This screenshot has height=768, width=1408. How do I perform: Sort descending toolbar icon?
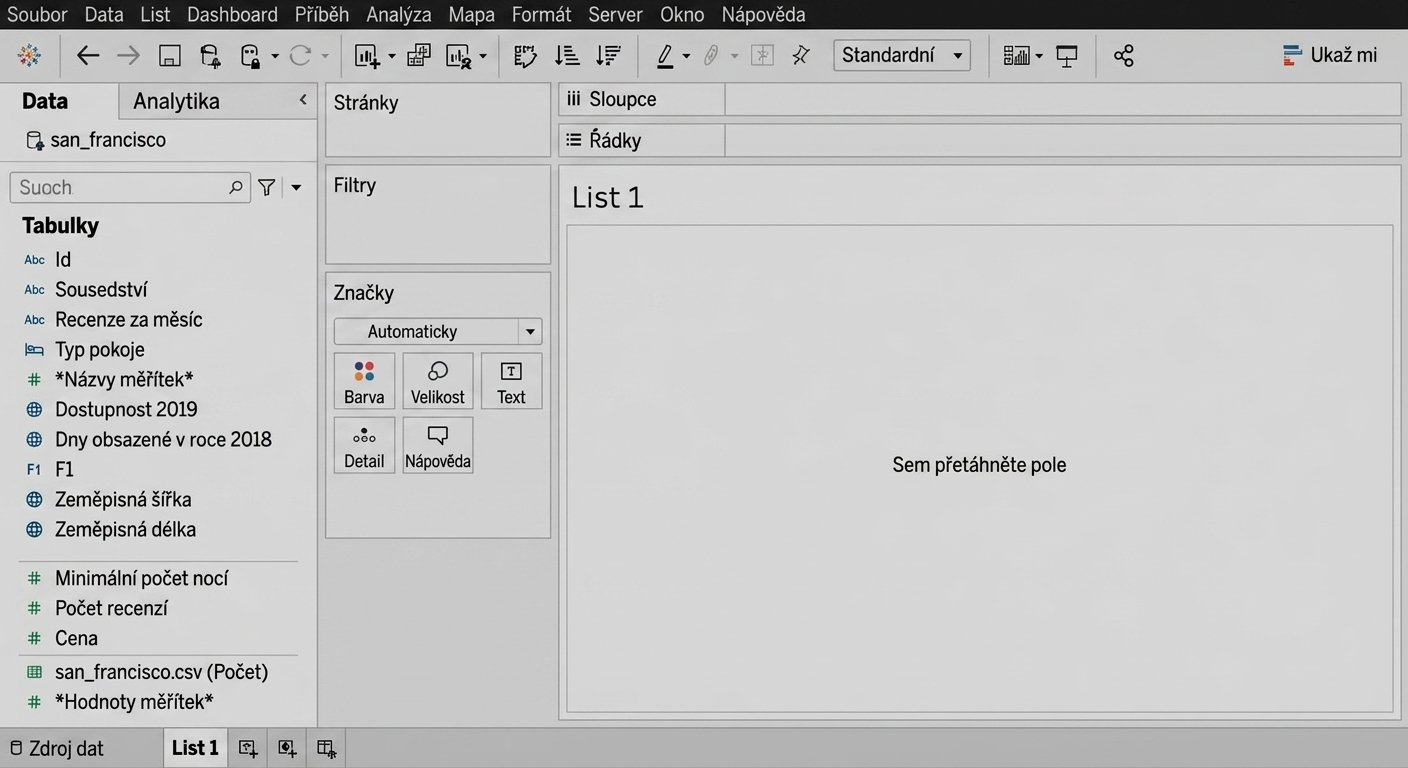tap(608, 56)
